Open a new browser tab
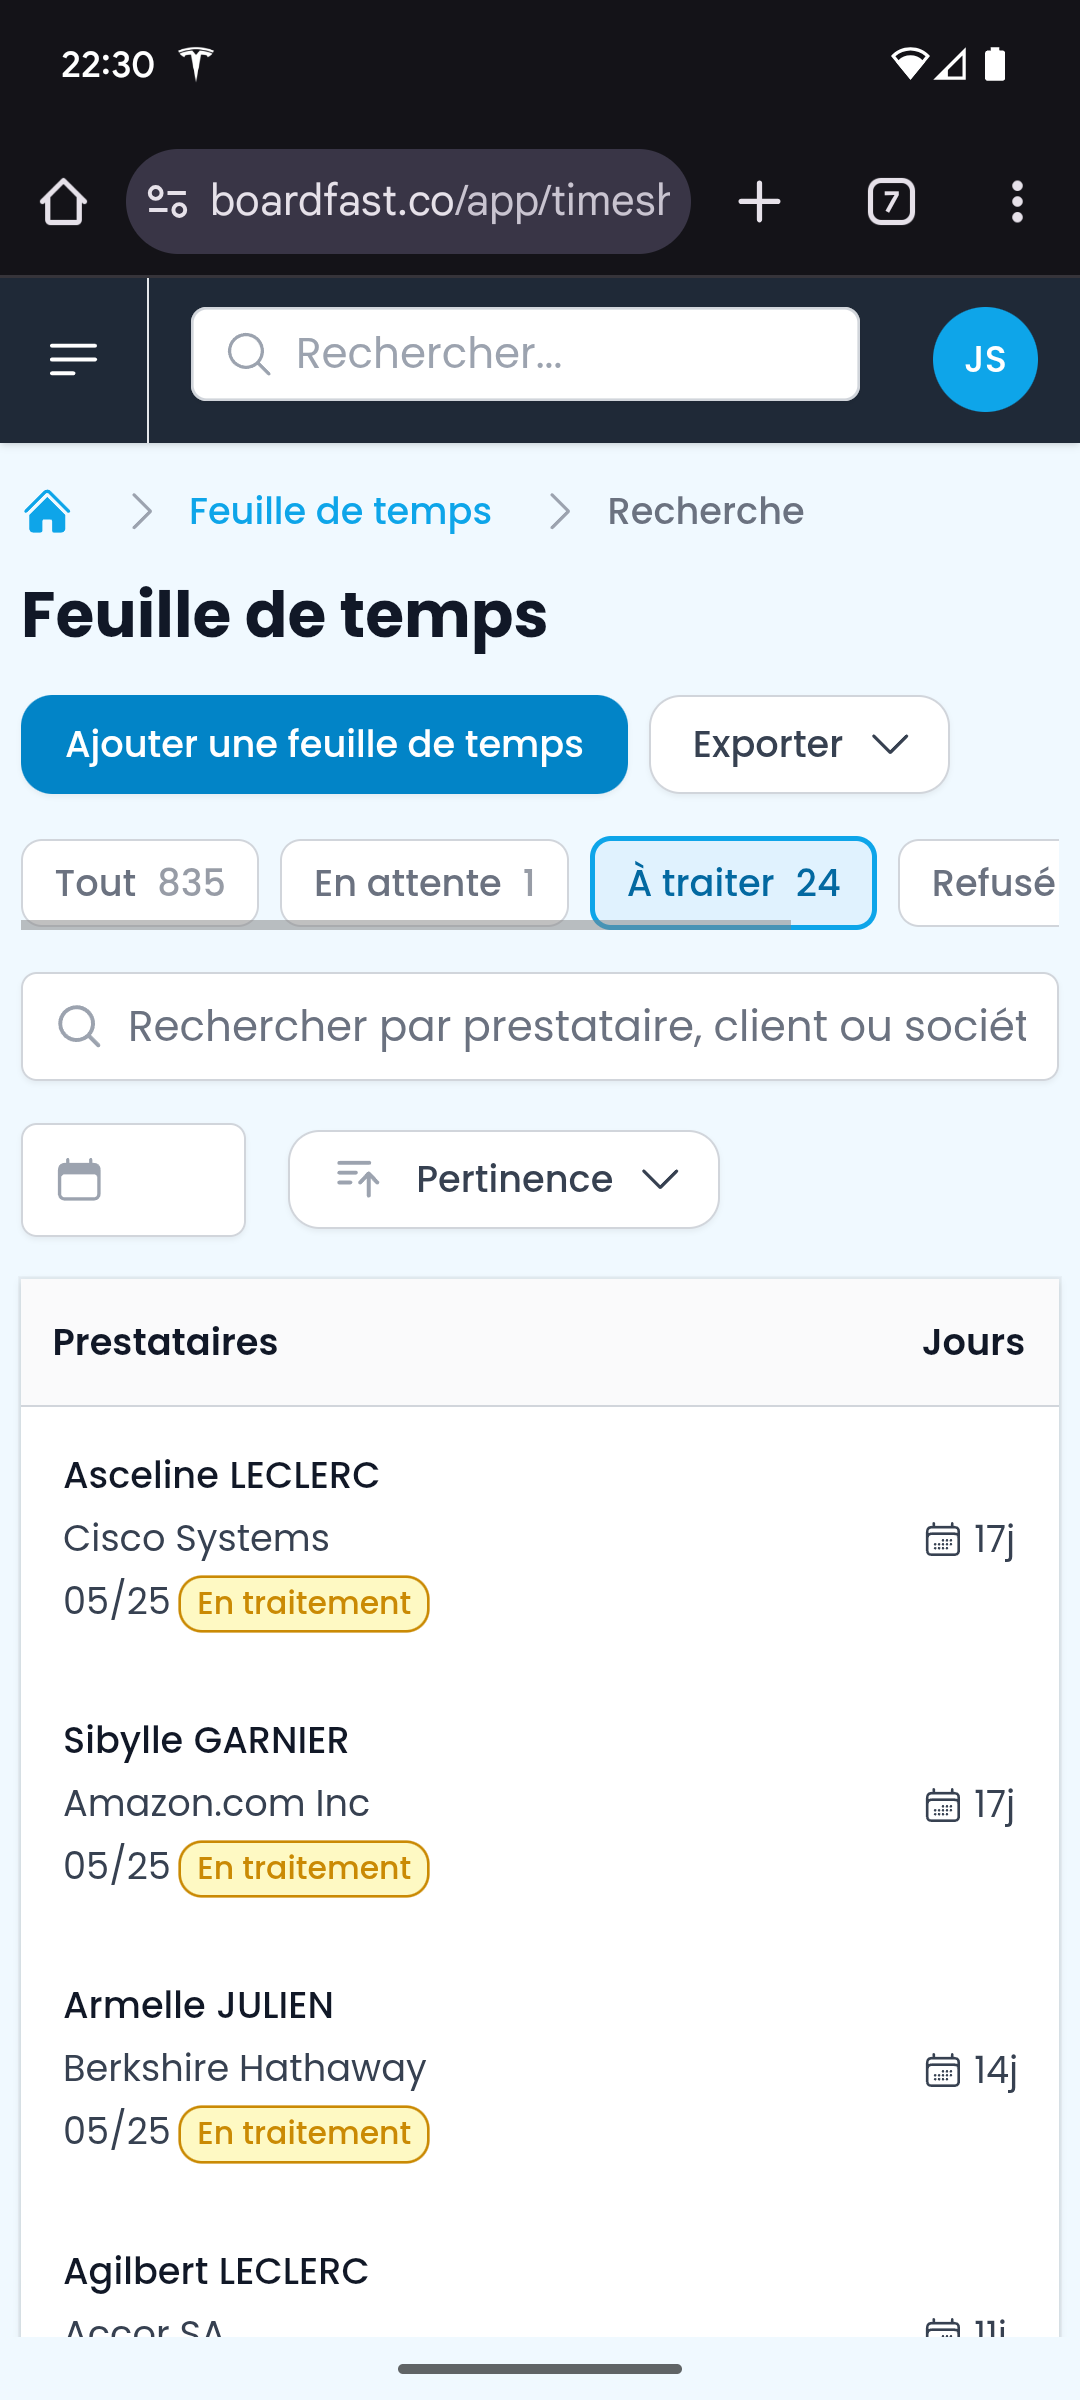This screenshot has height=2400, width=1080. 759,202
